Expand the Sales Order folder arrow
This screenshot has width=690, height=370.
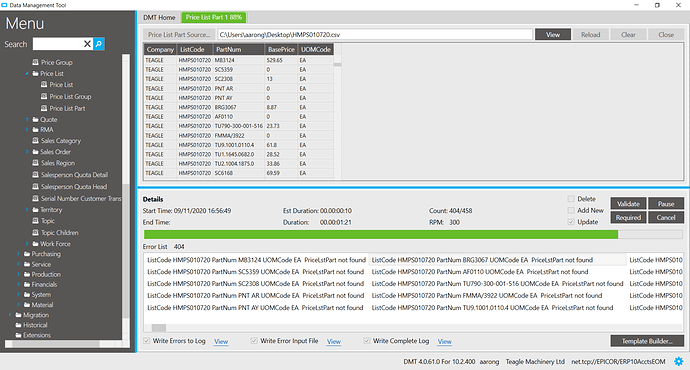pyautogui.click(x=27, y=152)
